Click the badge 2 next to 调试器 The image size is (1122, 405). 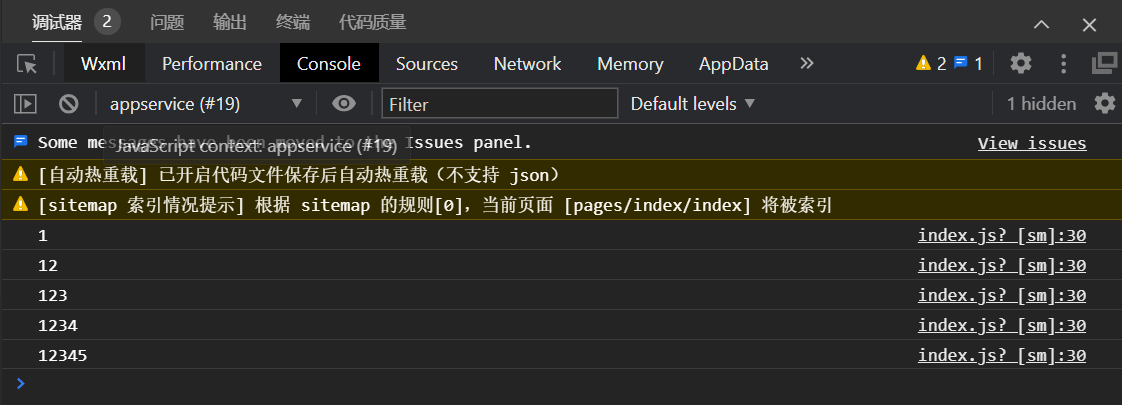pyautogui.click(x=107, y=22)
